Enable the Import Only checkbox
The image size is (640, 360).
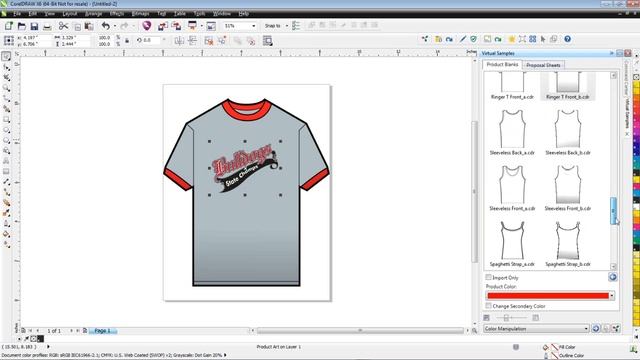(488, 277)
